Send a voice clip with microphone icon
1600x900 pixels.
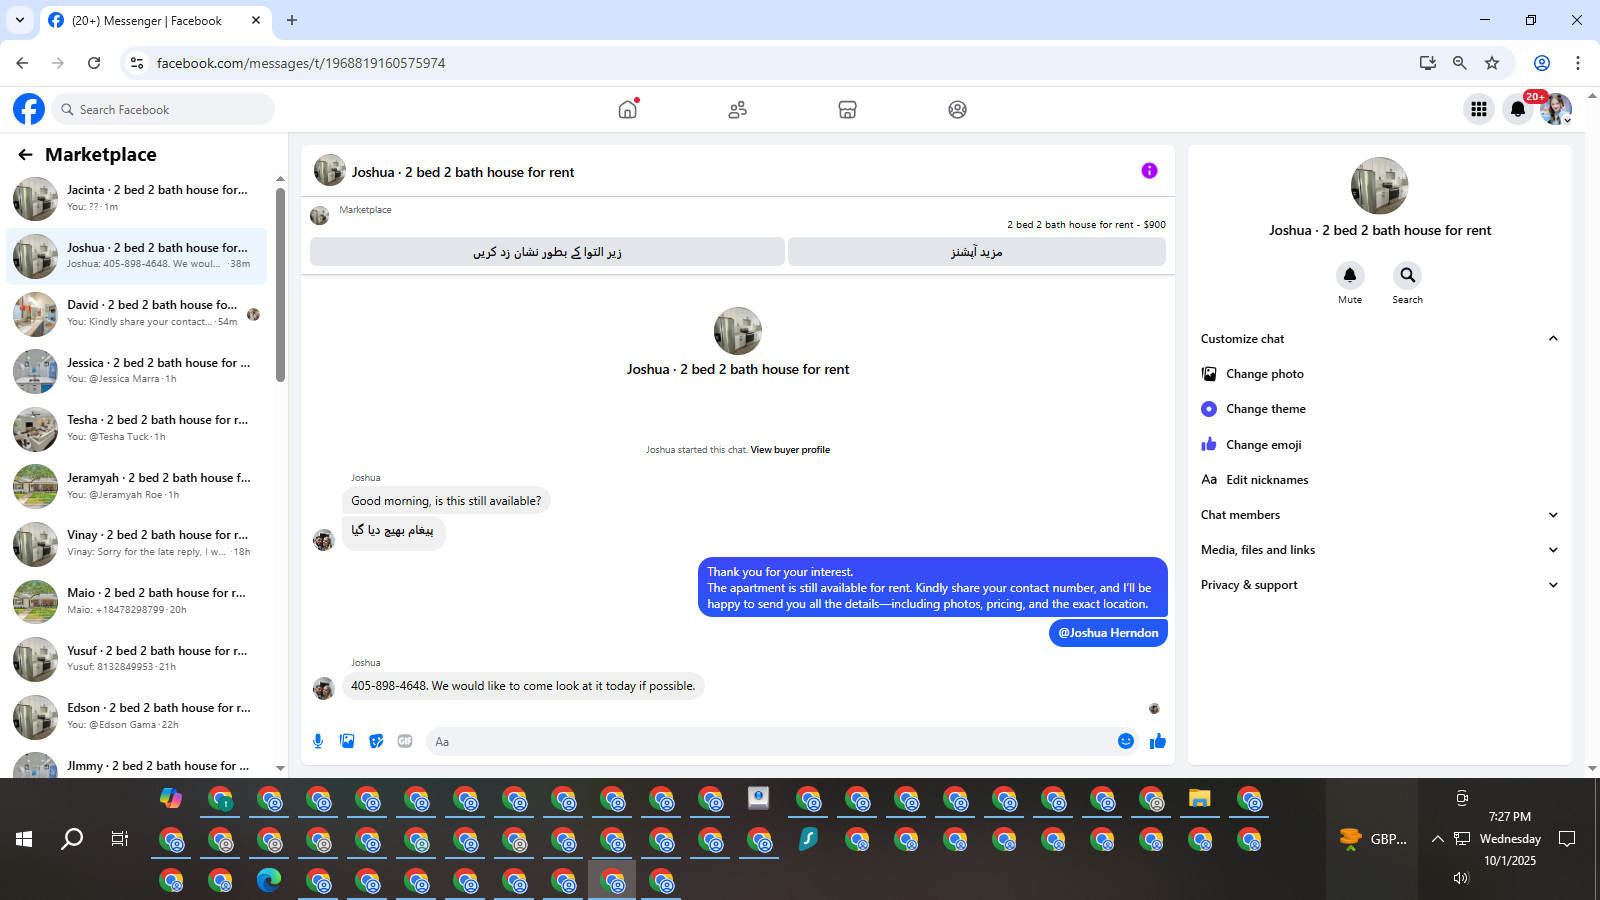pyautogui.click(x=318, y=741)
